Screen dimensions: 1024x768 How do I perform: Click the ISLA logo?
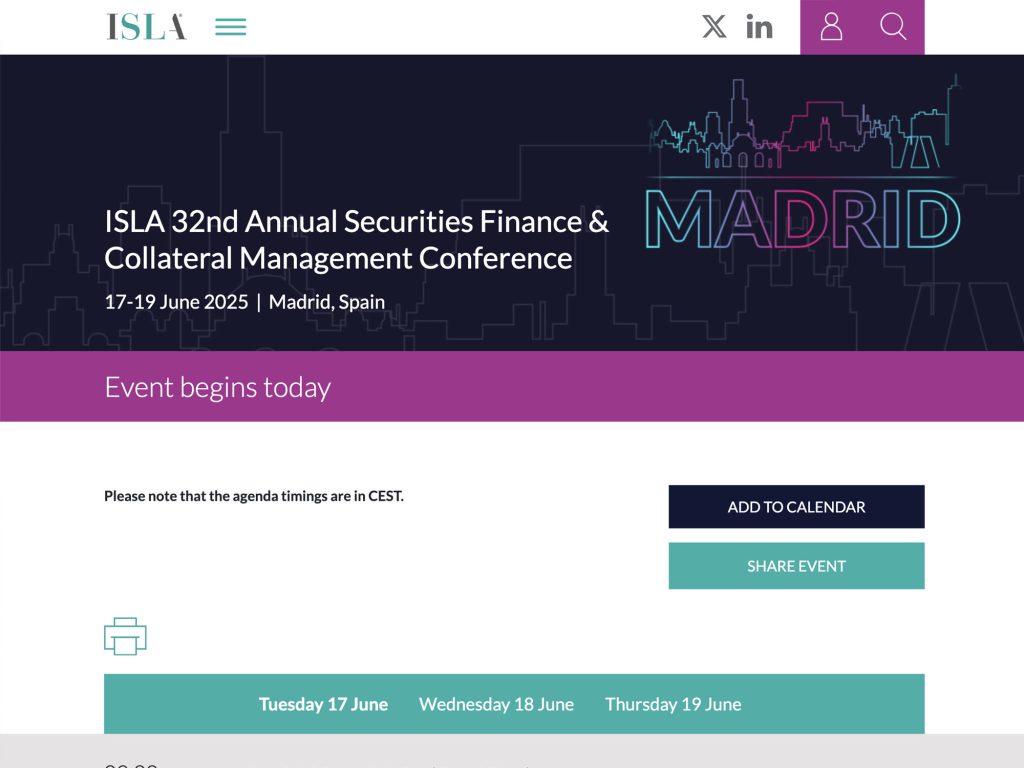[145, 26]
